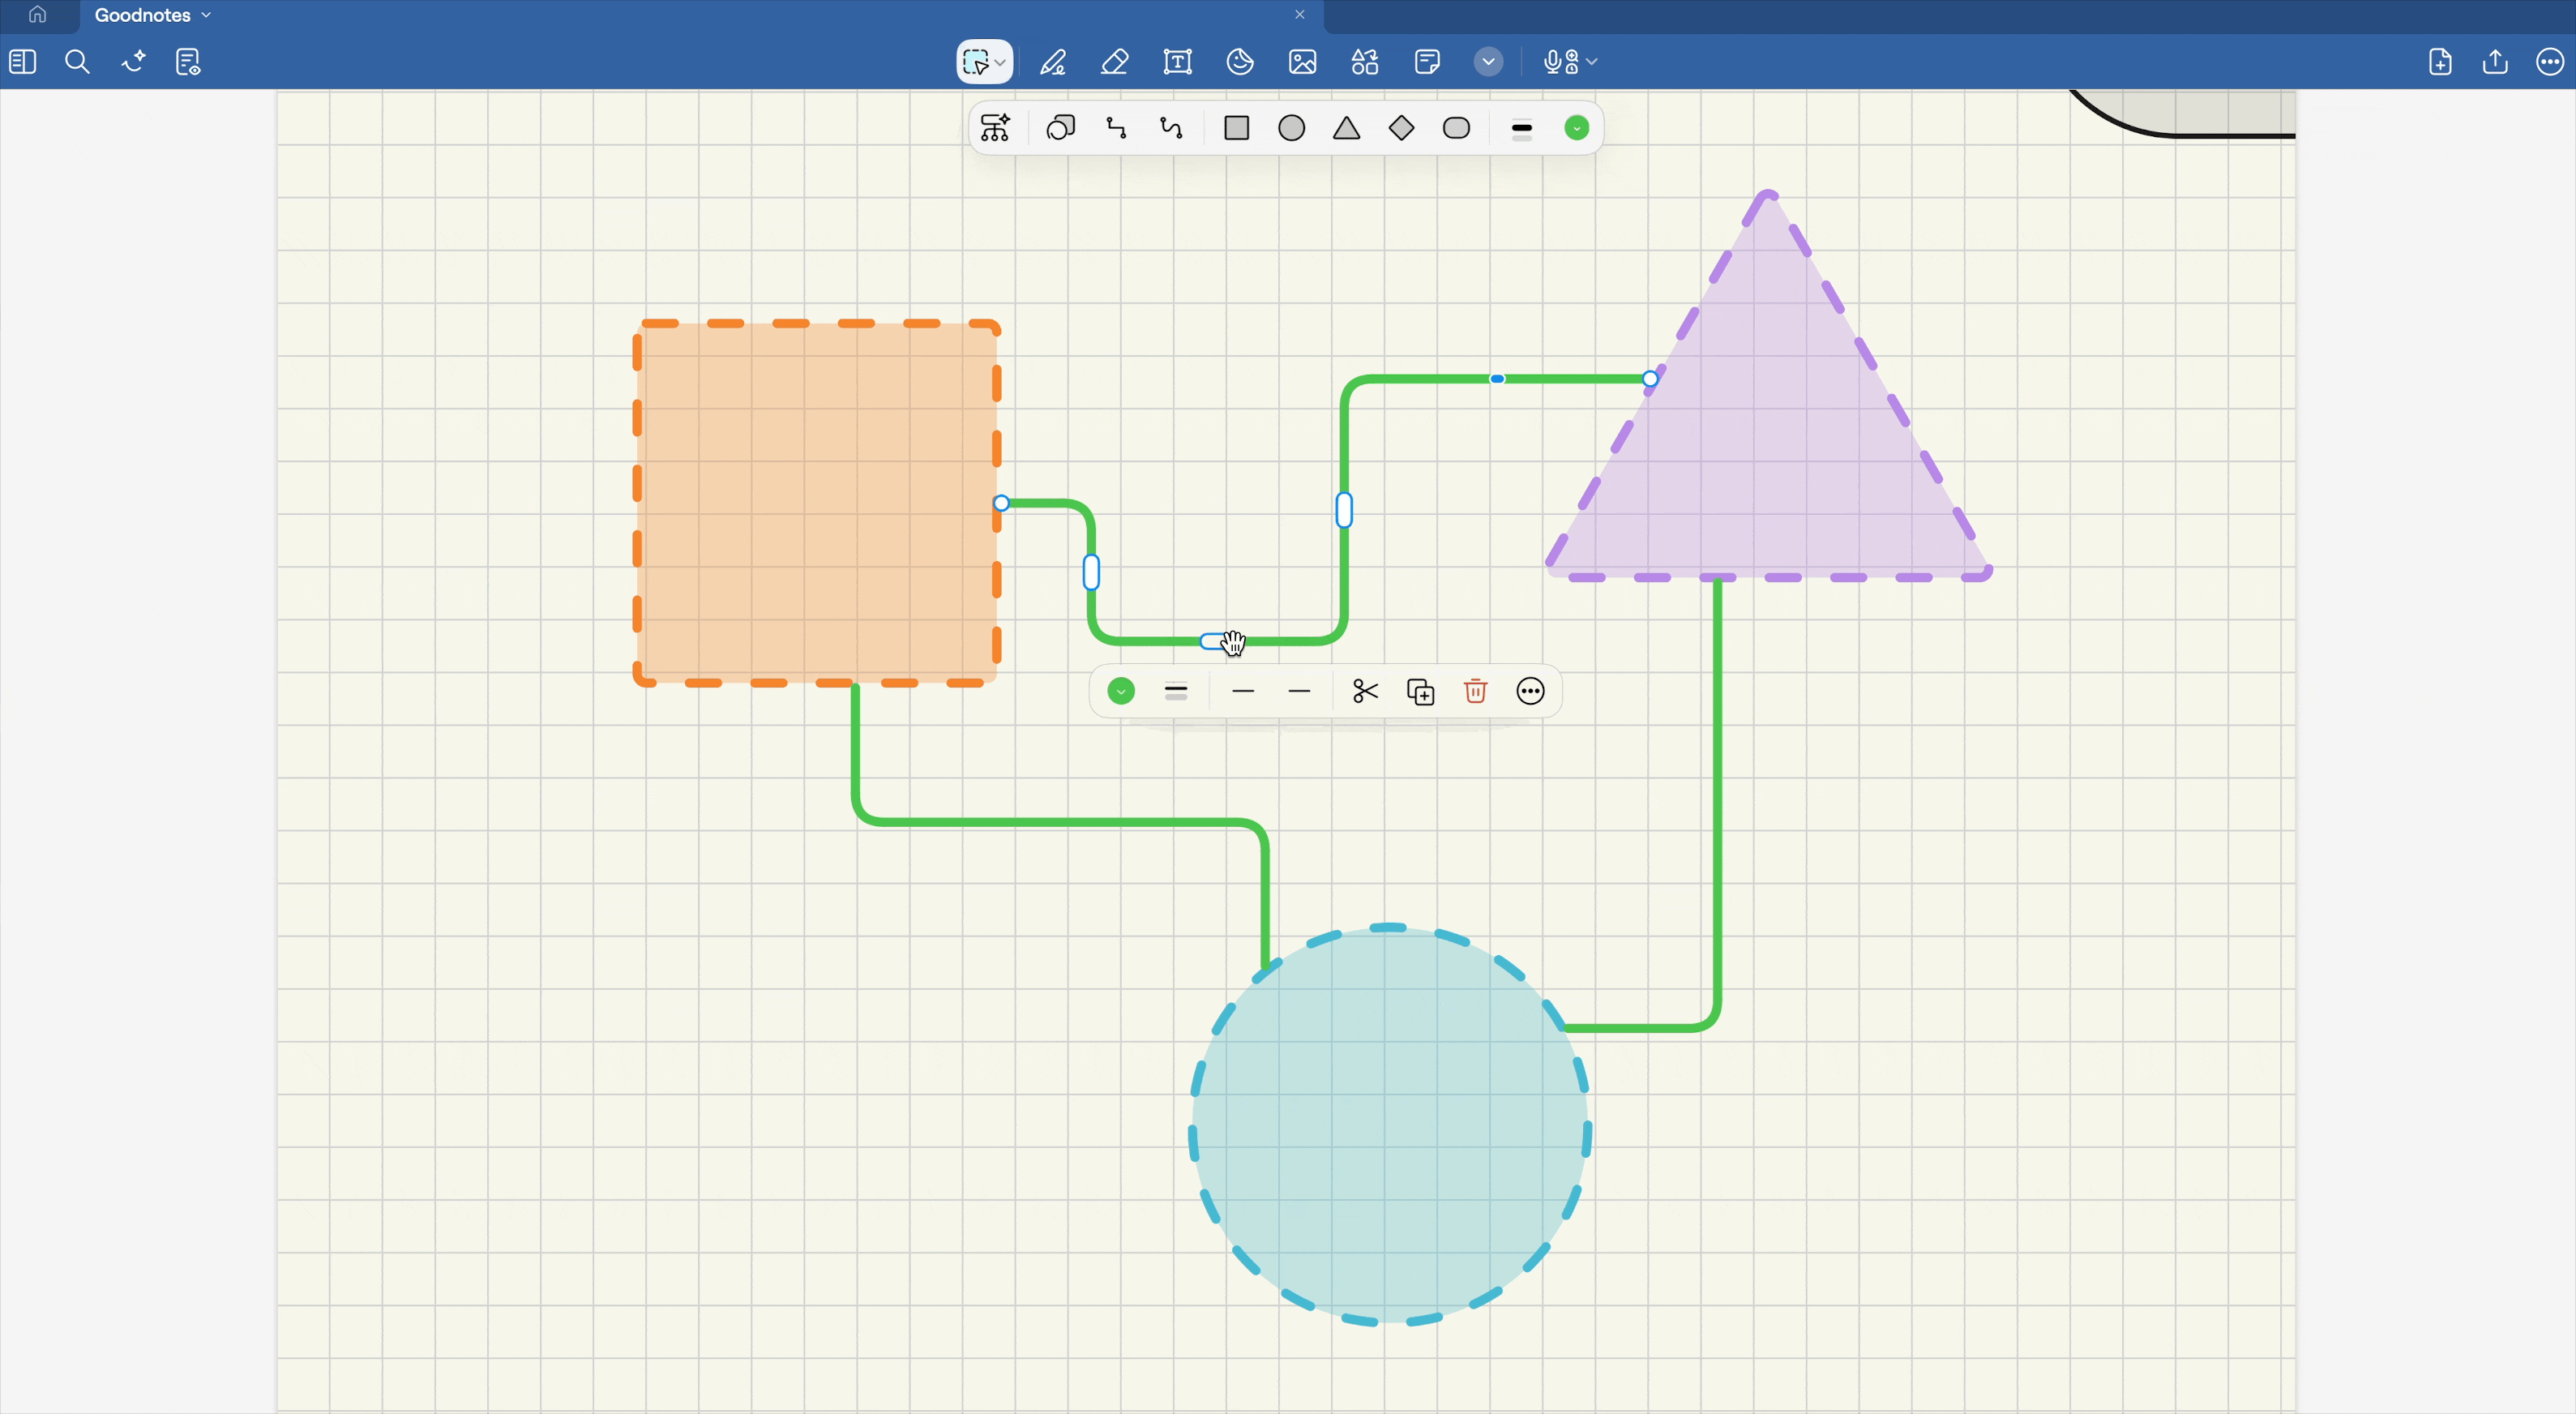The width and height of the screenshot is (2576, 1414).
Task: Open connector start-end style option
Action: point(1243,691)
